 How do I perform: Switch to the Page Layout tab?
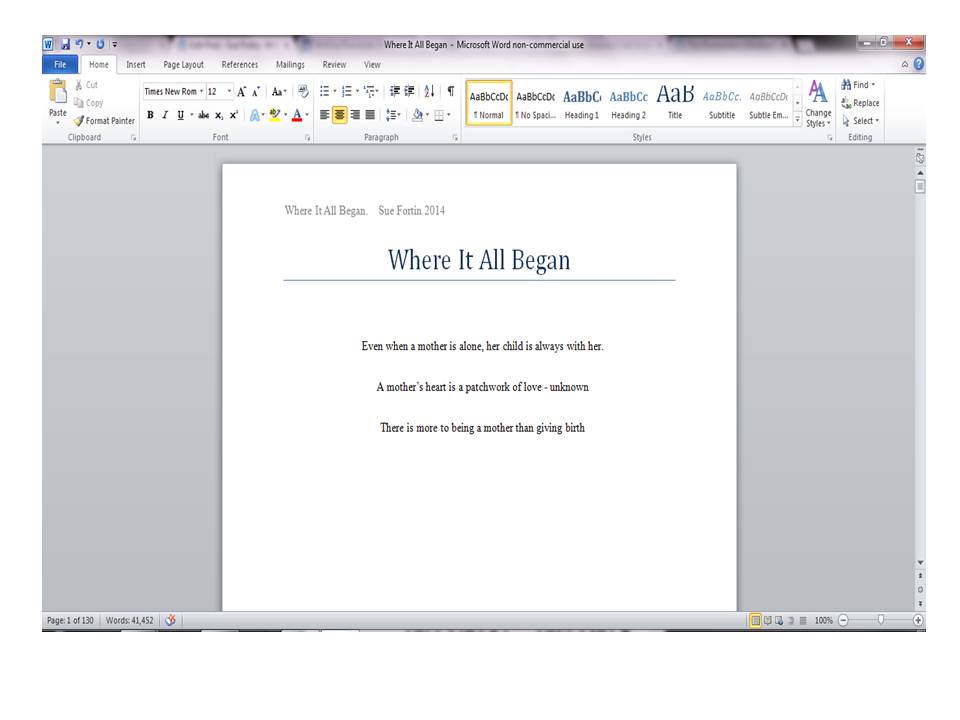coord(183,65)
